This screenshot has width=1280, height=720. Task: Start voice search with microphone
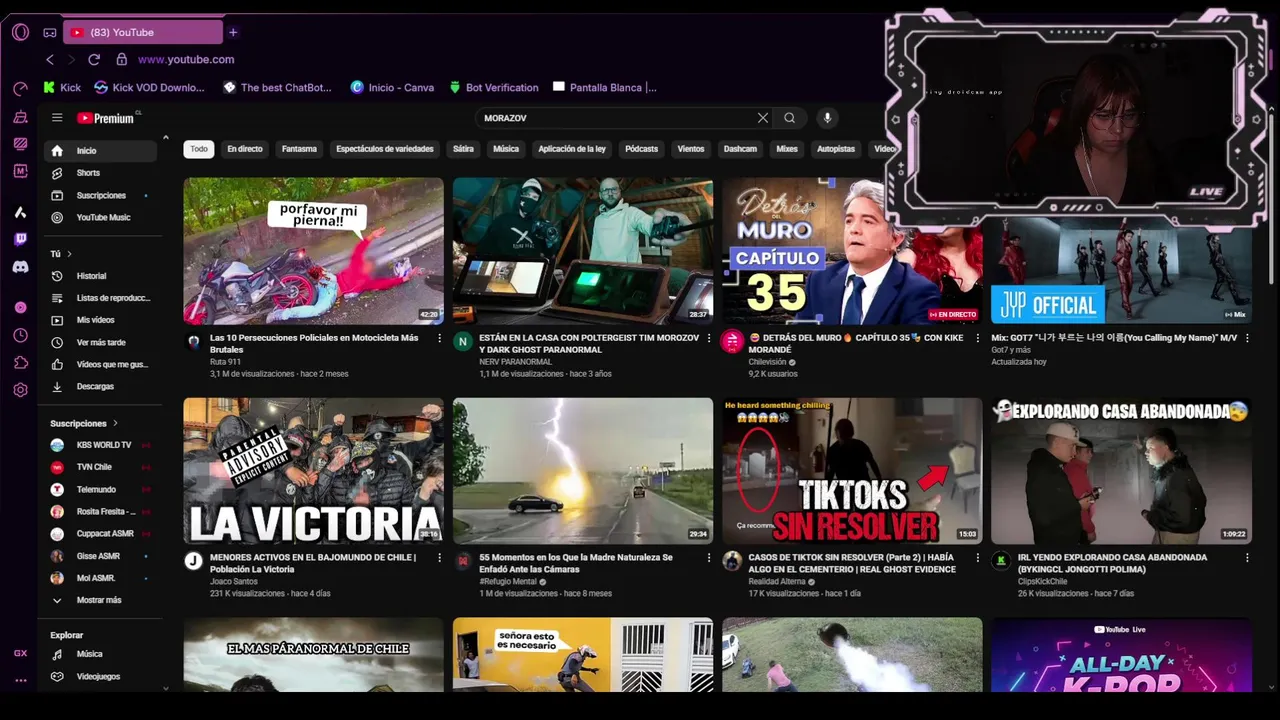coord(827,118)
